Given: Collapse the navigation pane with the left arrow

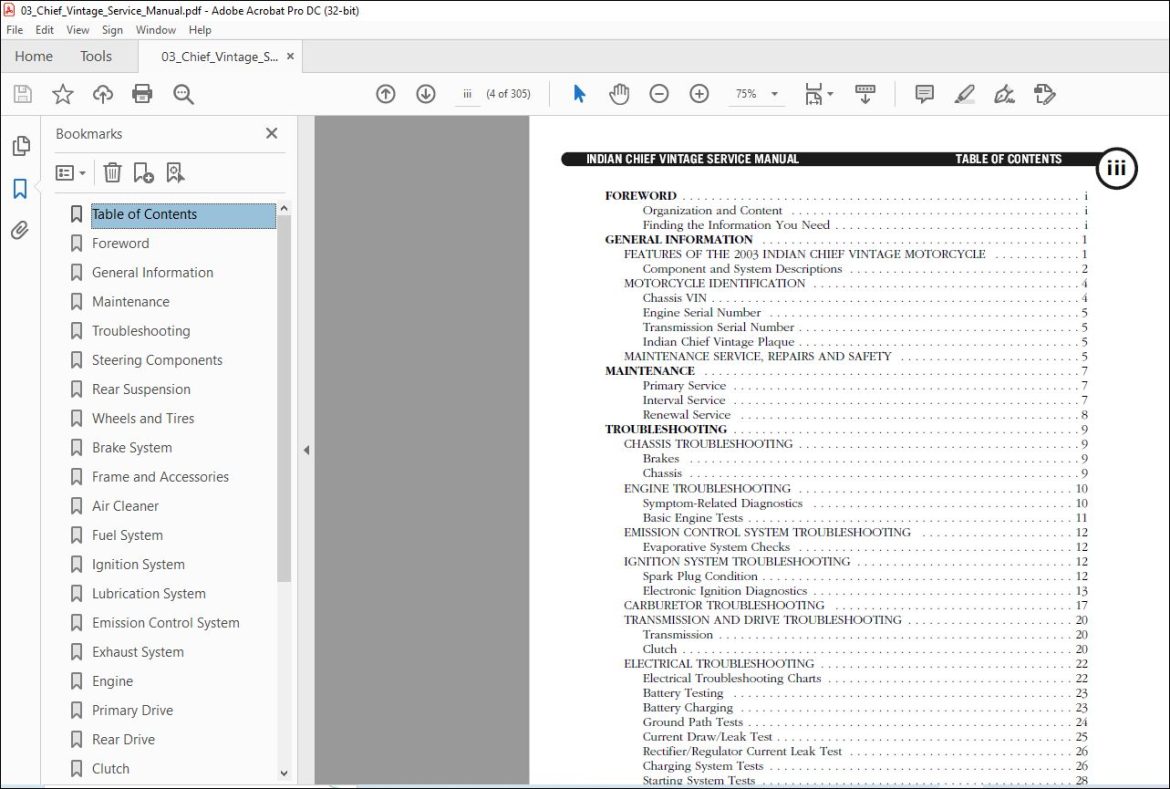Looking at the screenshot, I should point(307,450).
